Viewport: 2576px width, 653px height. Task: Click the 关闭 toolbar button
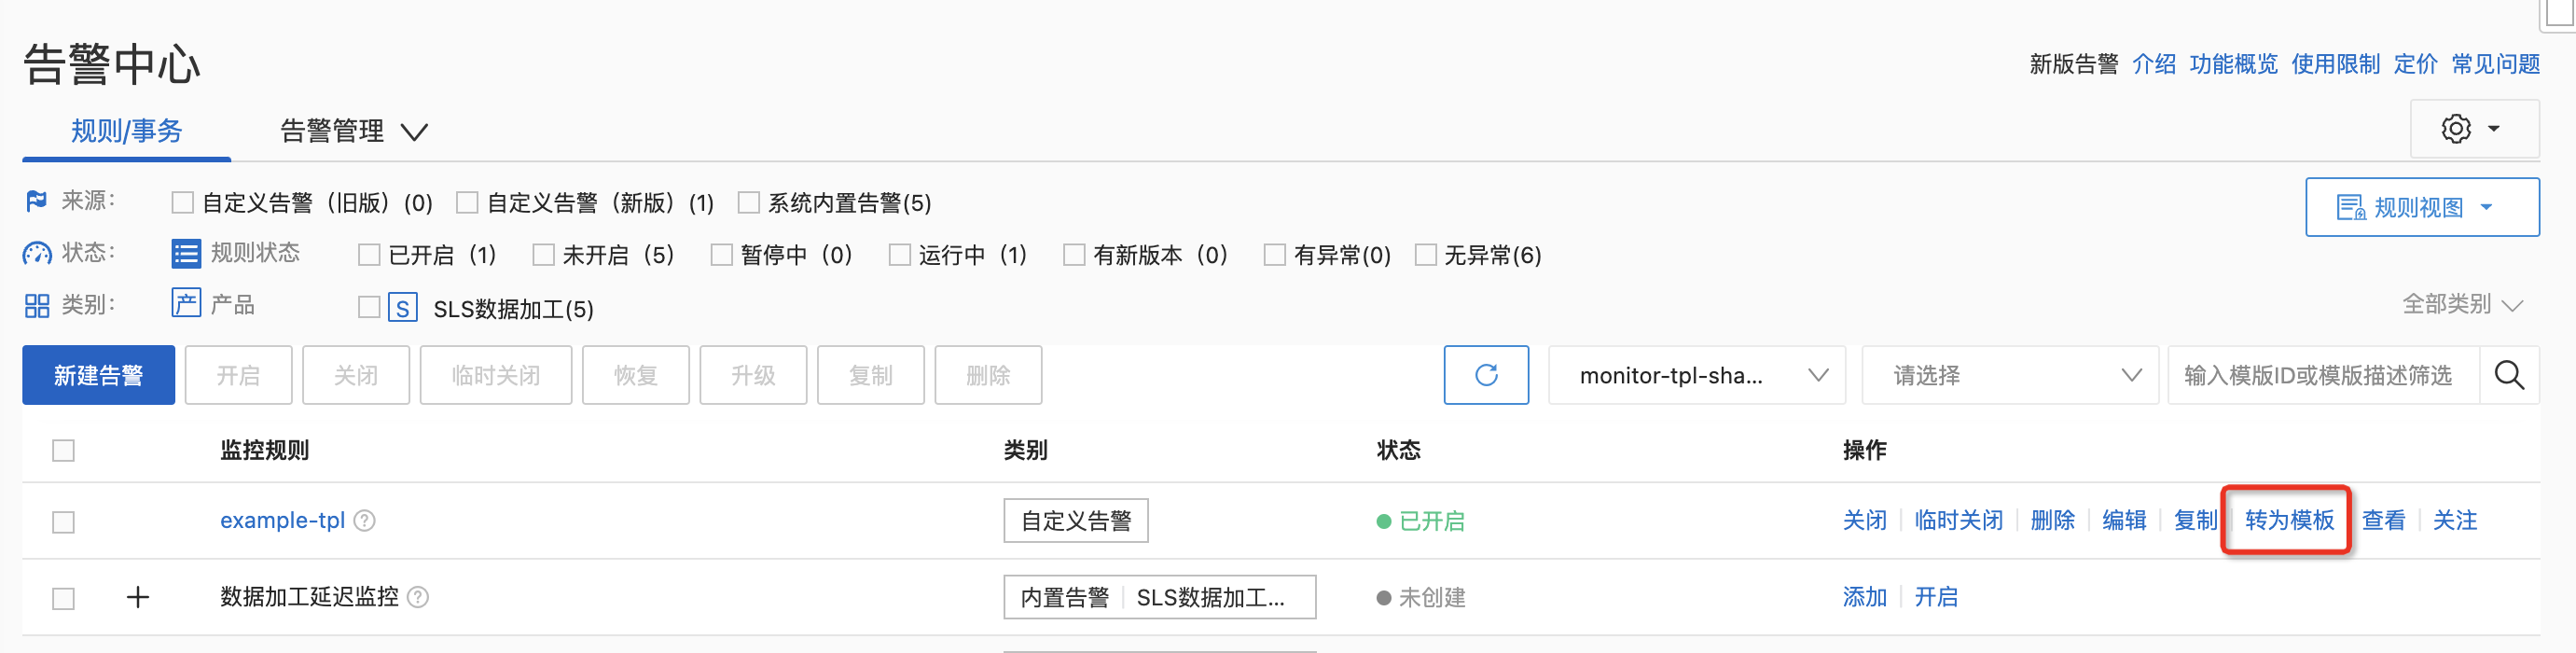click(356, 375)
